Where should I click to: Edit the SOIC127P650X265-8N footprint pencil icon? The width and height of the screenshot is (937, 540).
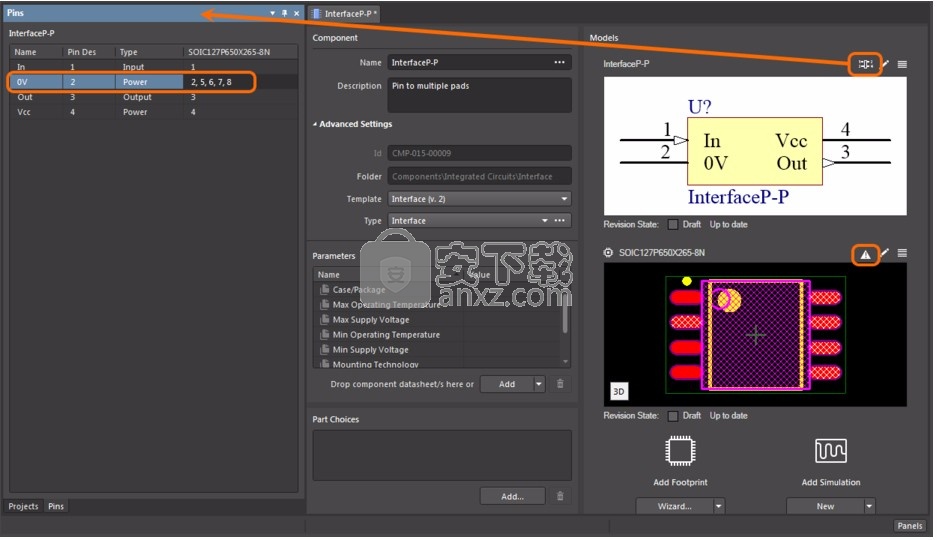pyautogui.click(x=885, y=253)
